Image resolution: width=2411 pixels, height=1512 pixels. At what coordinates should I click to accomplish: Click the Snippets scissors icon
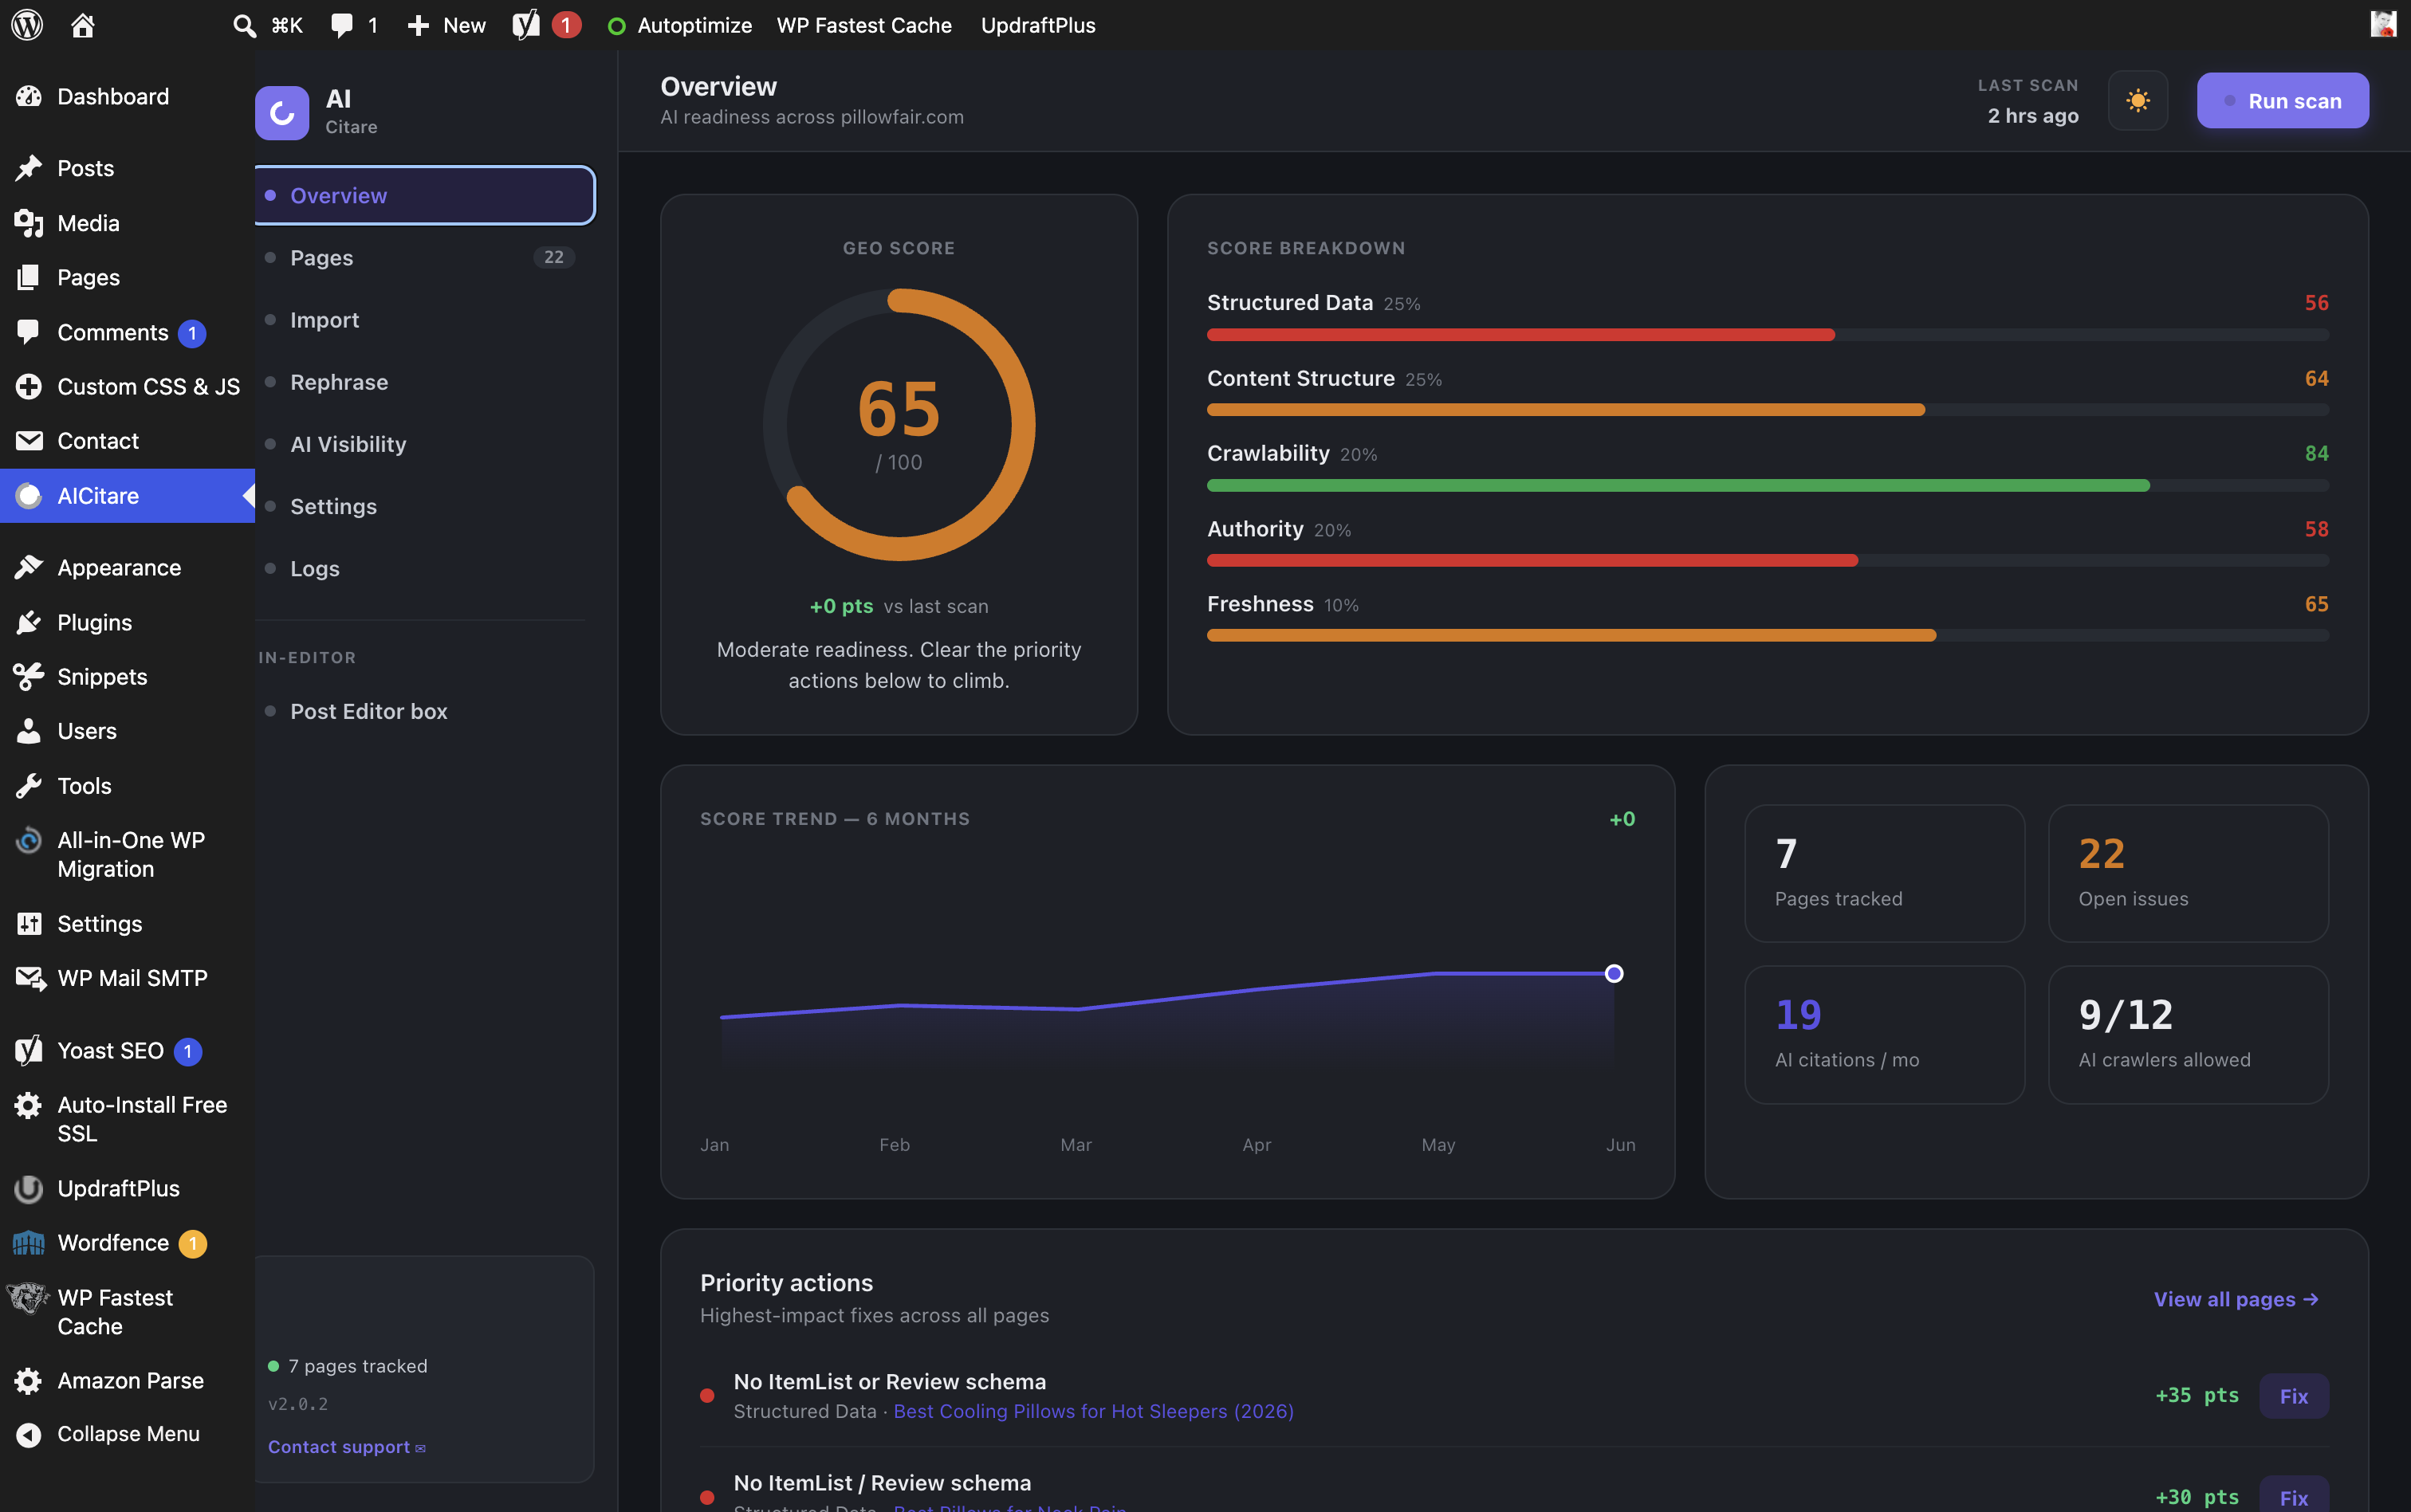(x=29, y=676)
